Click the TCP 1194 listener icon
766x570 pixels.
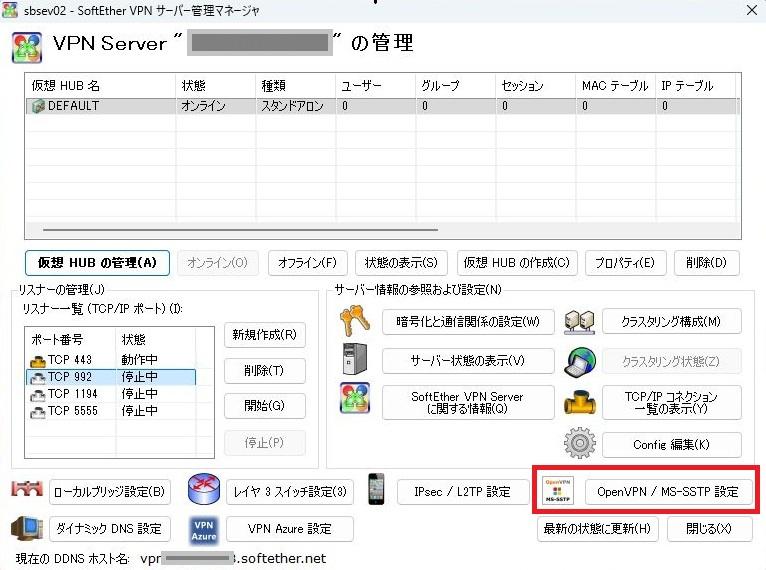(x=38, y=395)
